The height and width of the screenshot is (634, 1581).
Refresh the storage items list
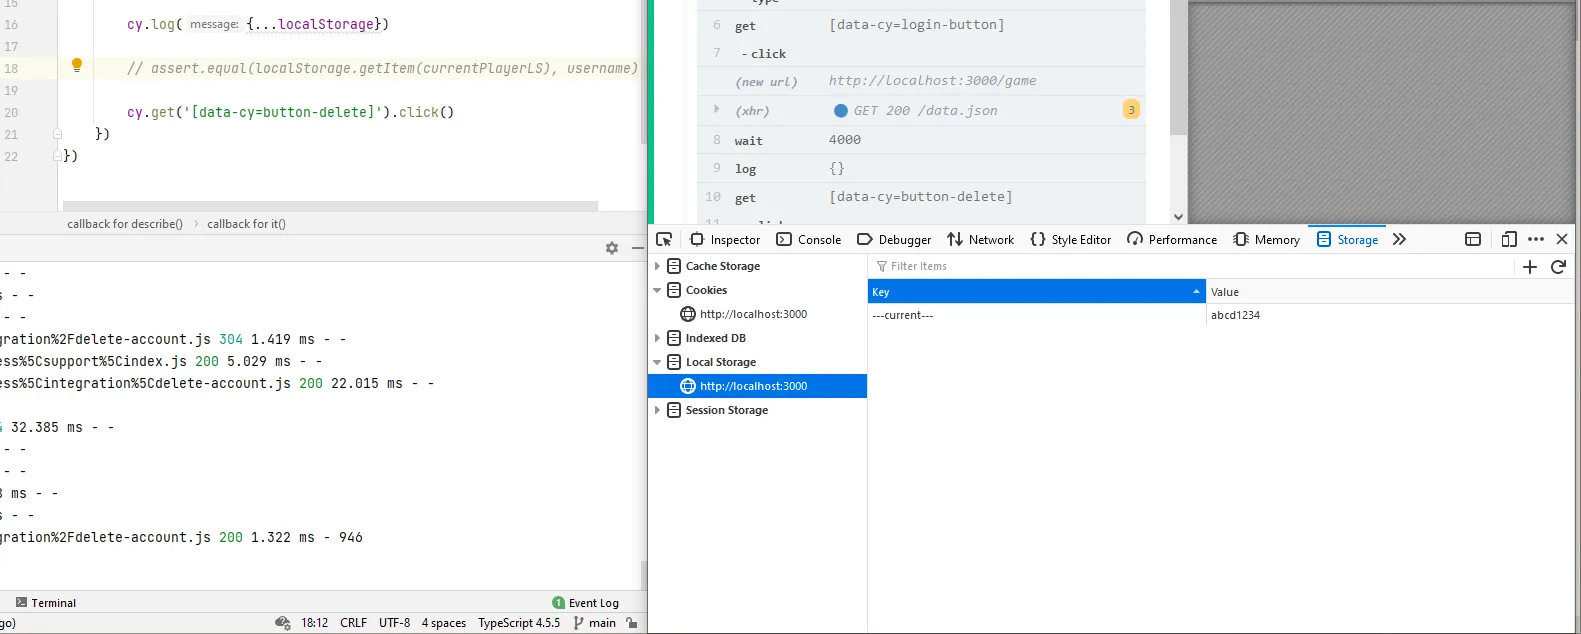coord(1558,266)
